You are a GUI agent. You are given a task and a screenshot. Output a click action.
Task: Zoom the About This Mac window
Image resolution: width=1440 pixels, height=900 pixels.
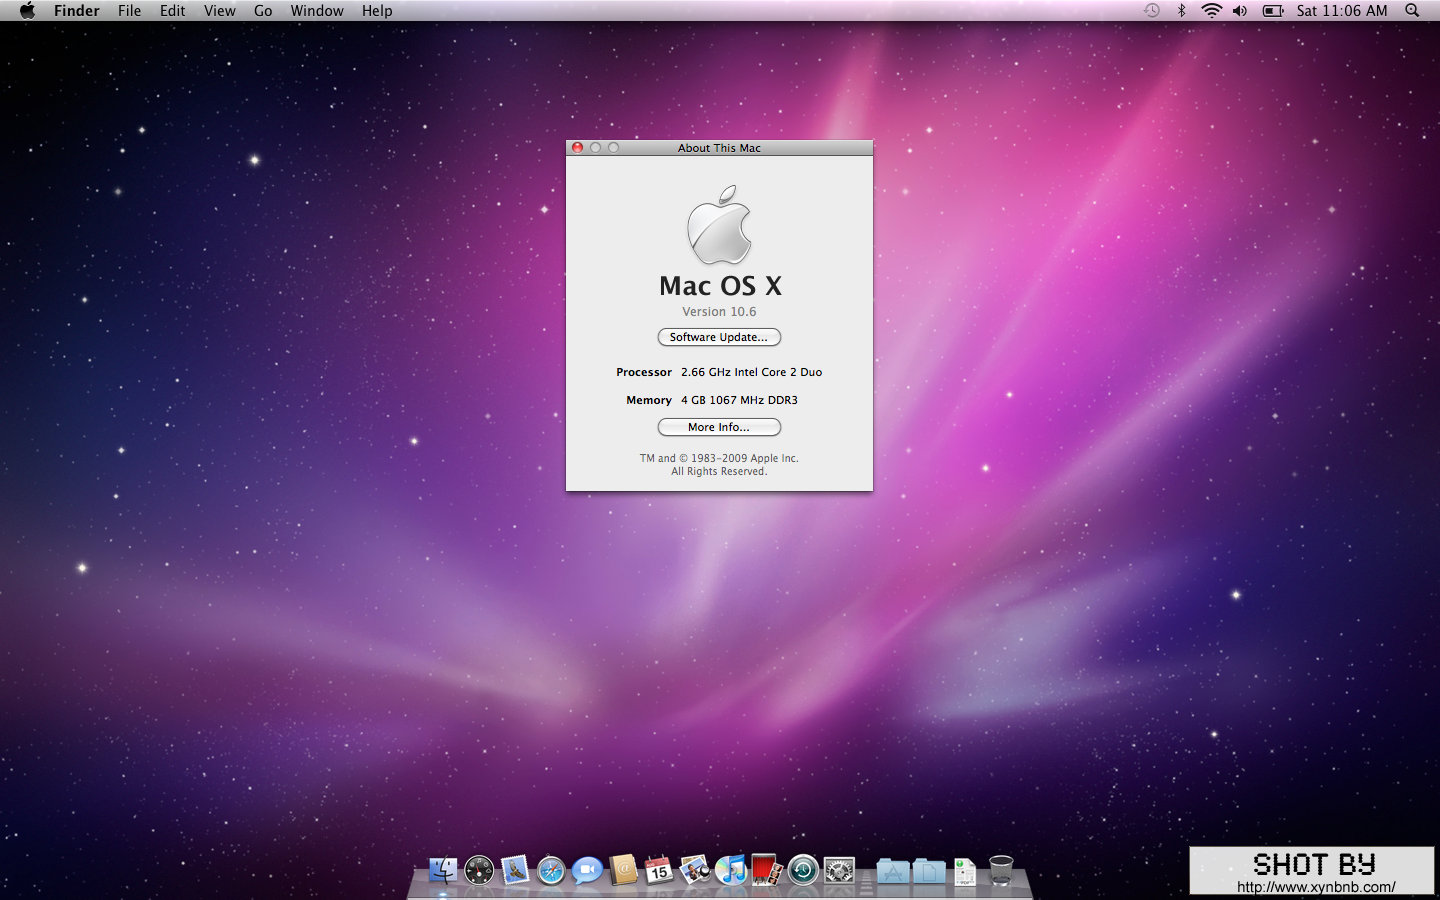(x=613, y=148)
